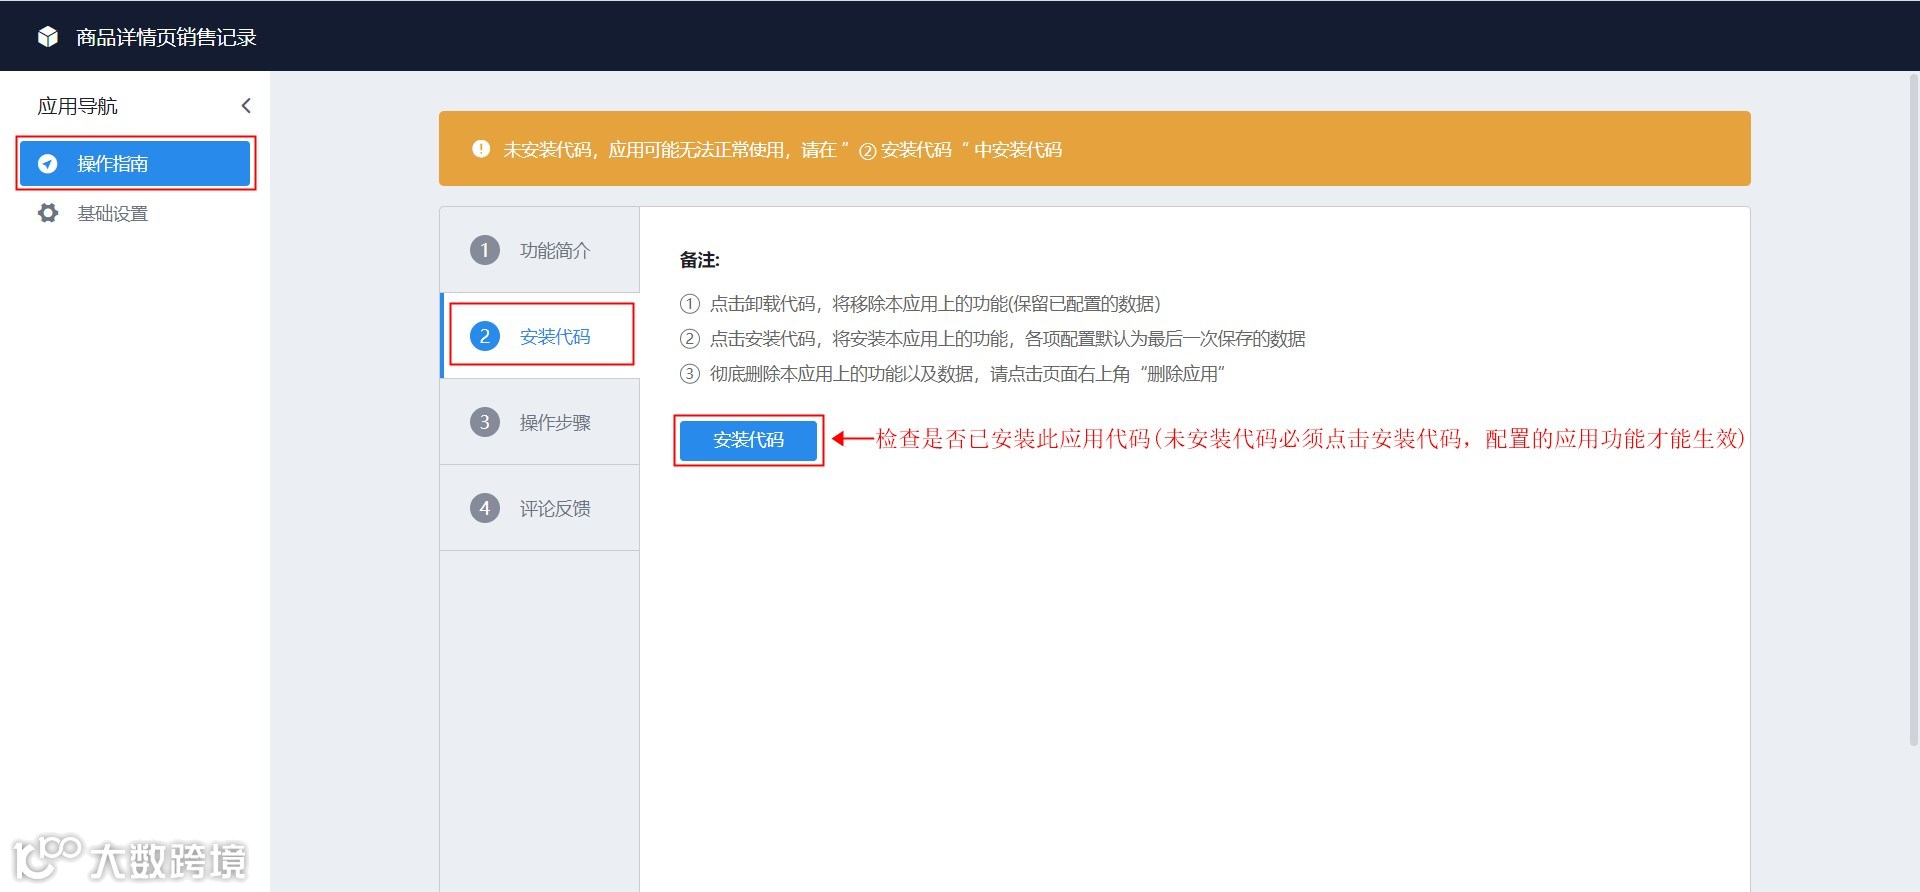Click the orange banner text 未安装代码

(782, 150)
